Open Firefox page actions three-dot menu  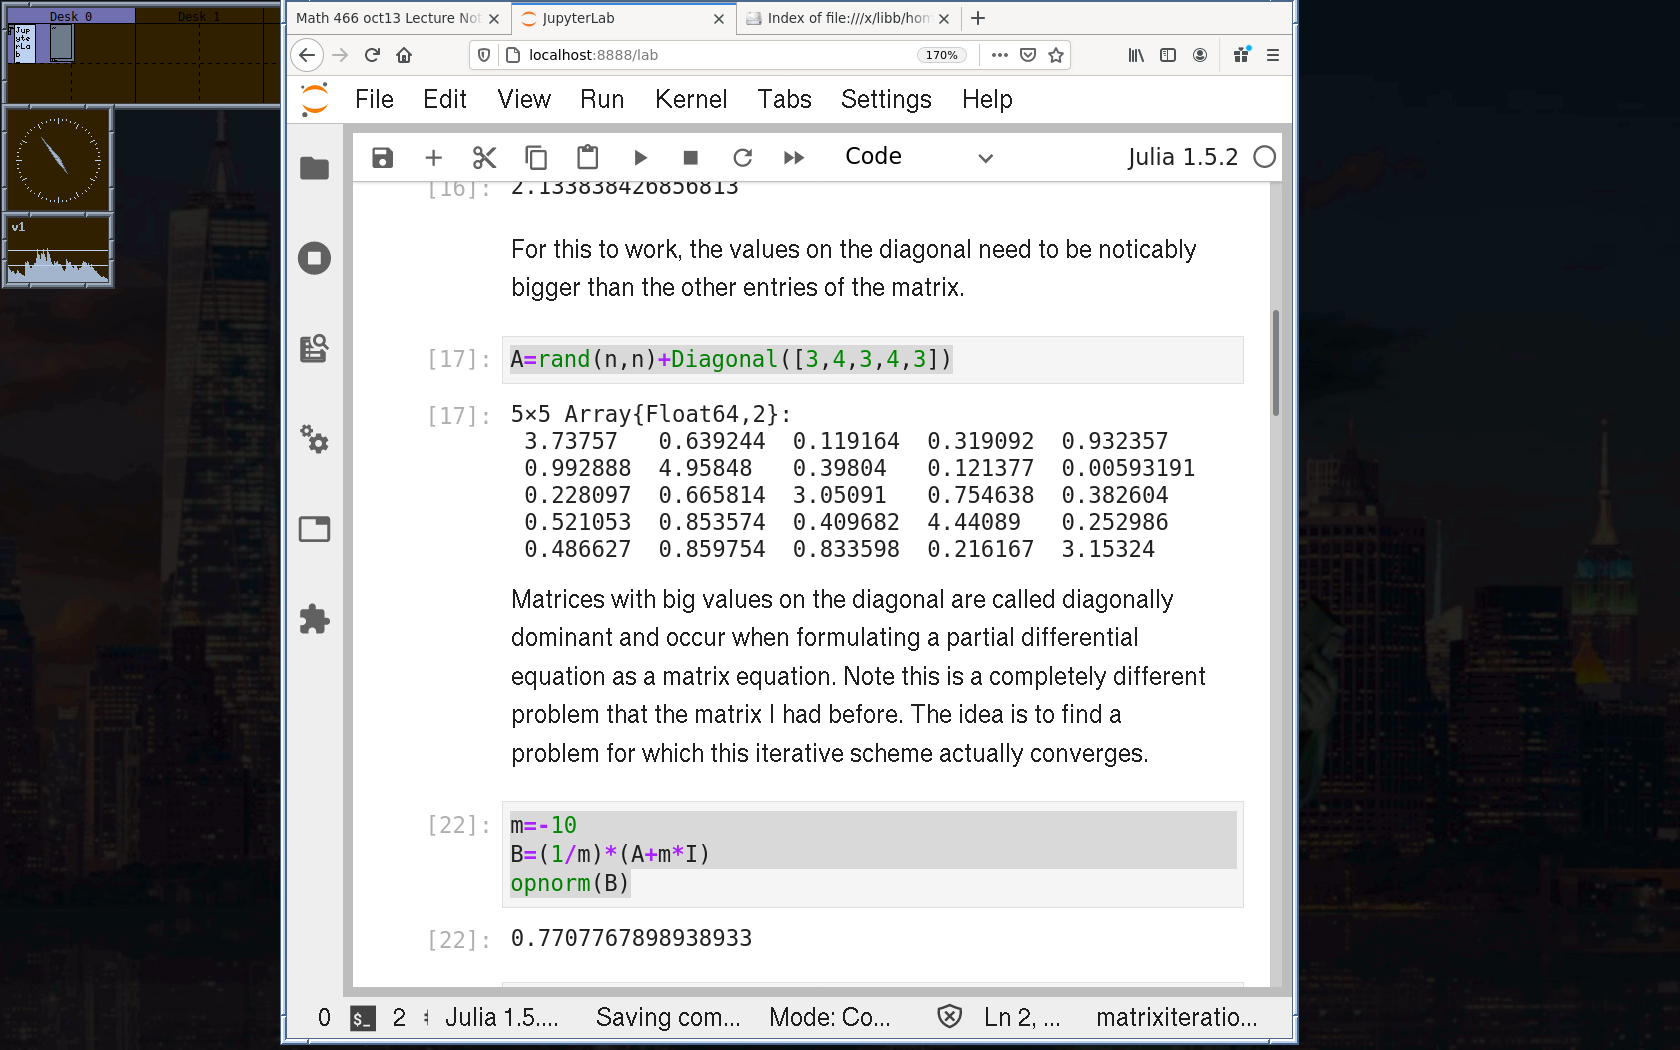pos(999,55)
